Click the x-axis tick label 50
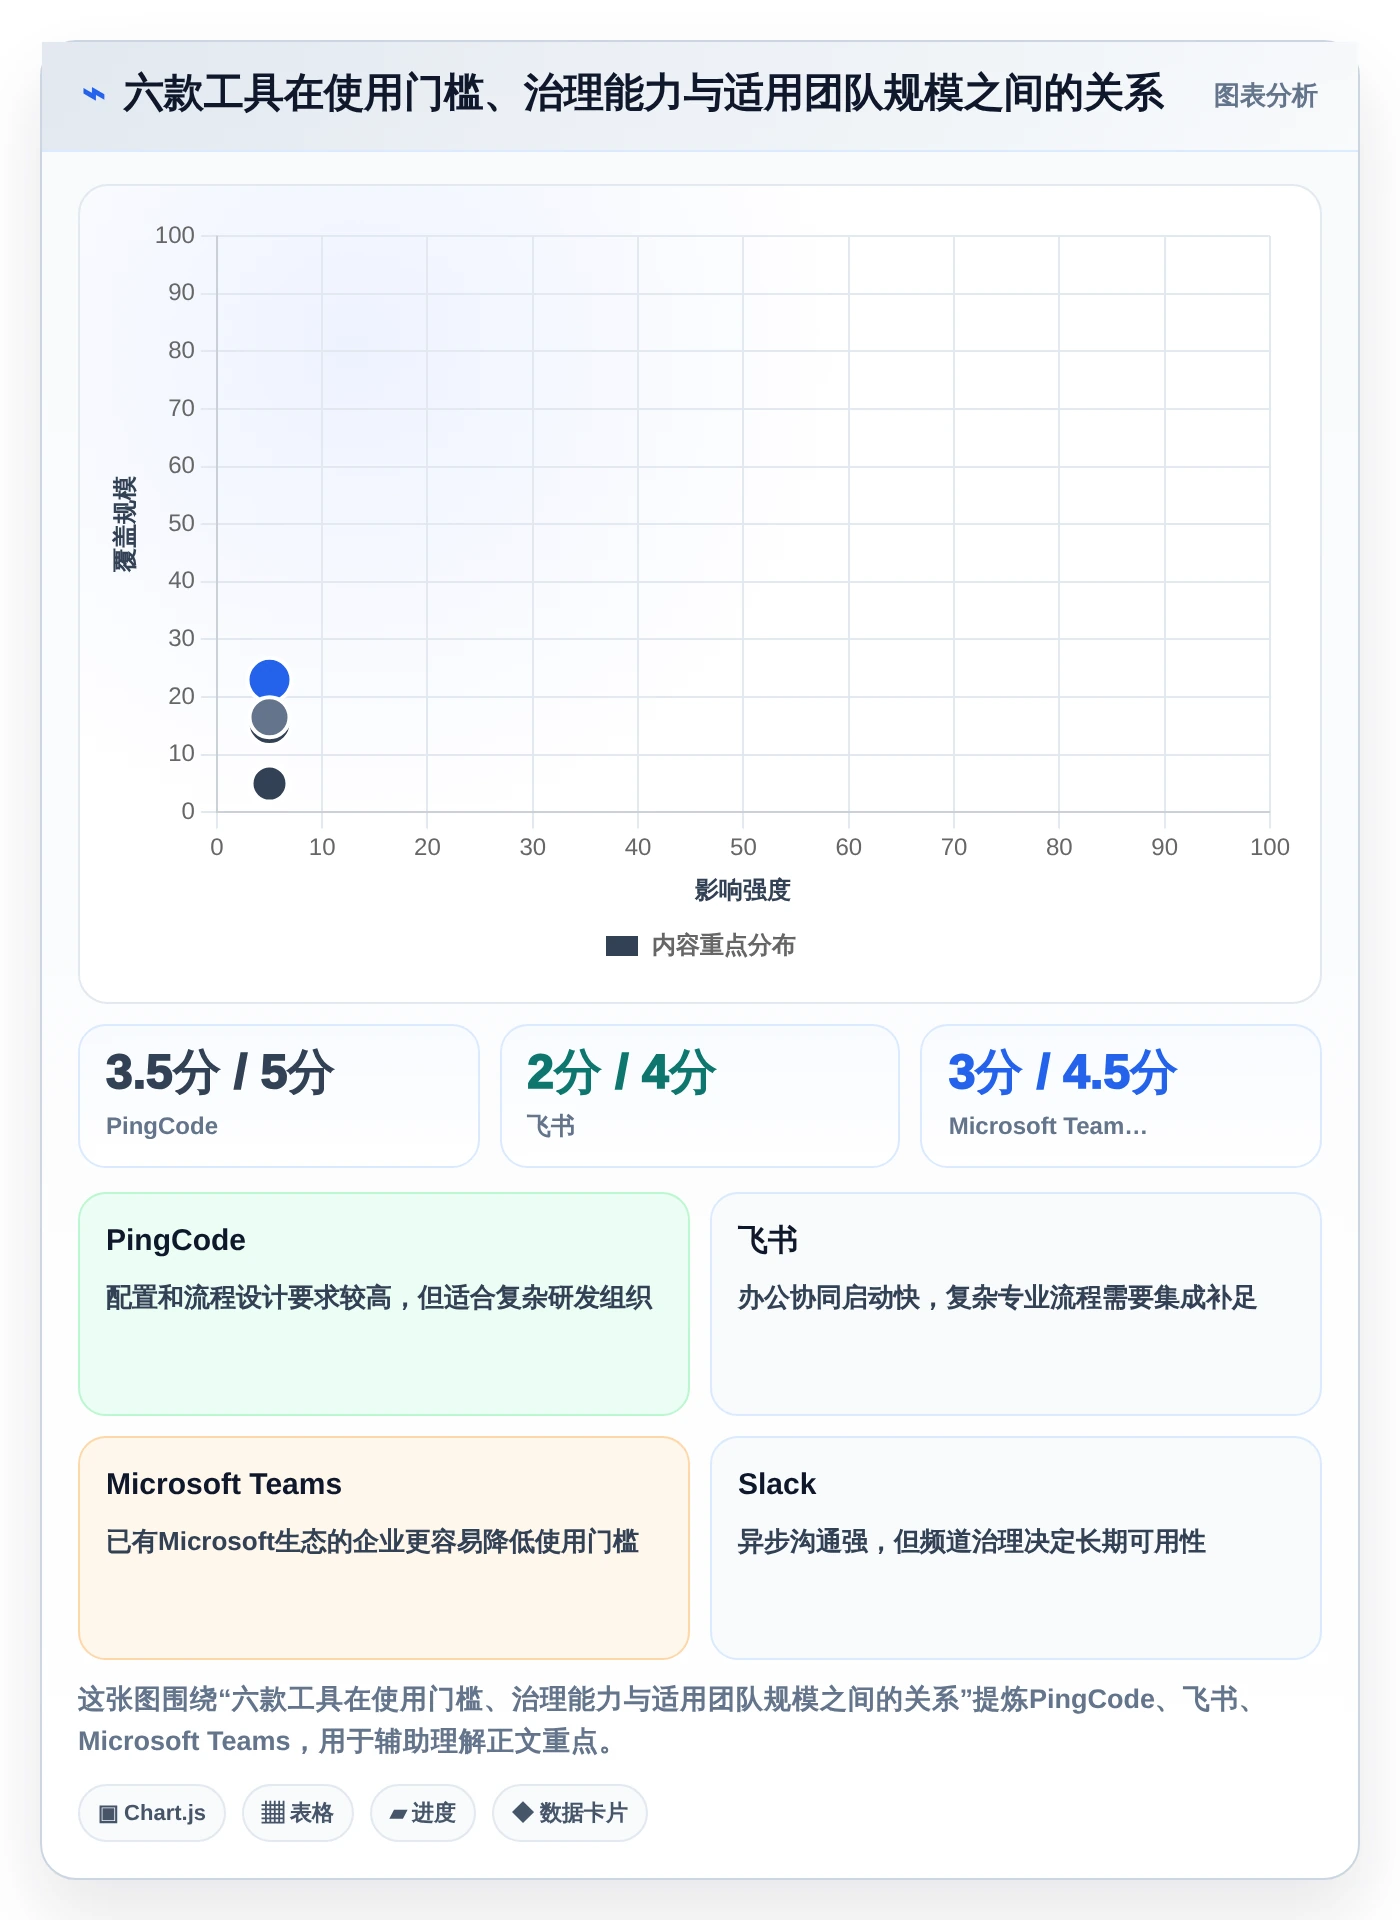The width and height of the screenshot is (1400, 1920). pos(743,847)
